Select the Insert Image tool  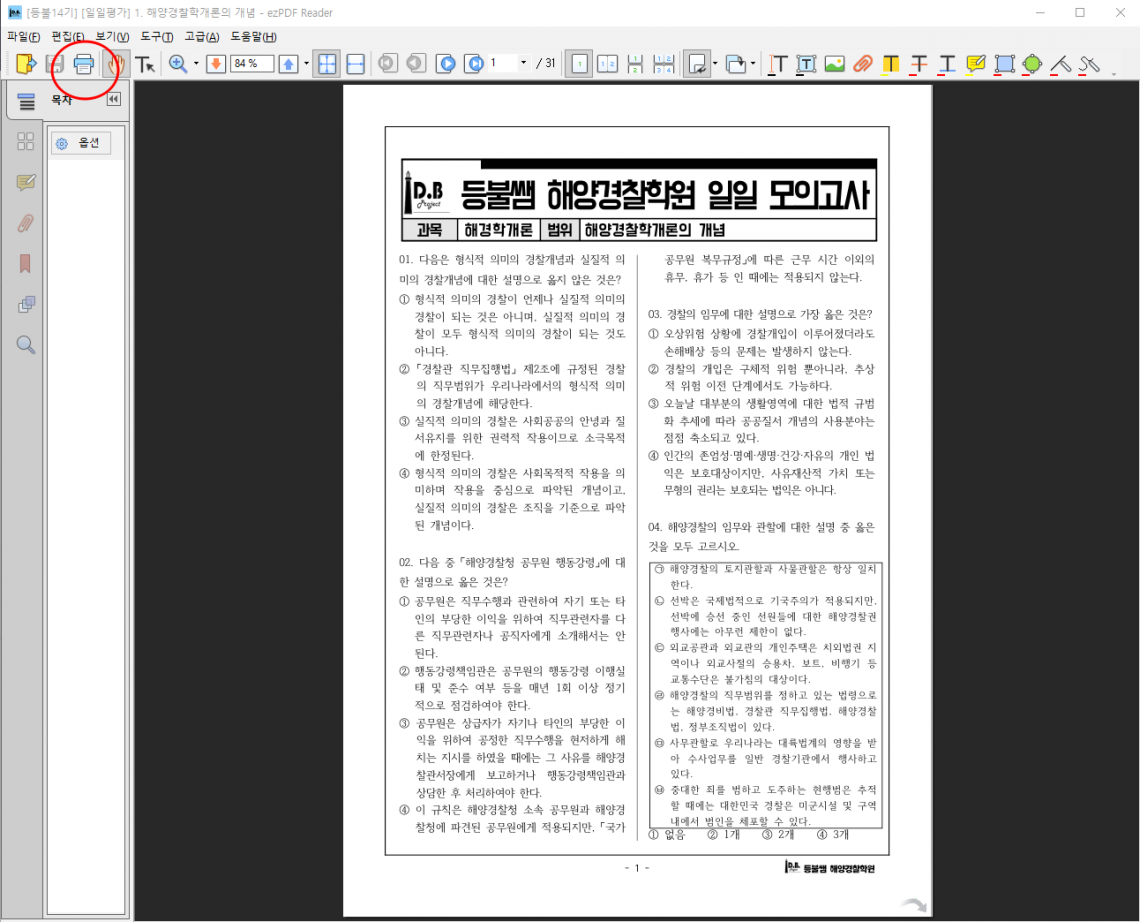[x=835, y=64]
